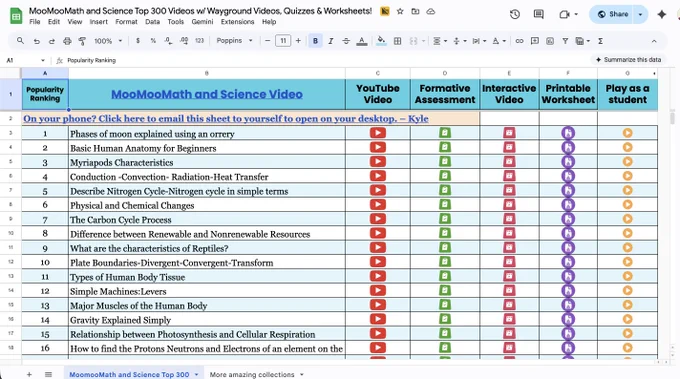Insert a link
Viewport: 680px width, 379px height.
click(519, 41)
